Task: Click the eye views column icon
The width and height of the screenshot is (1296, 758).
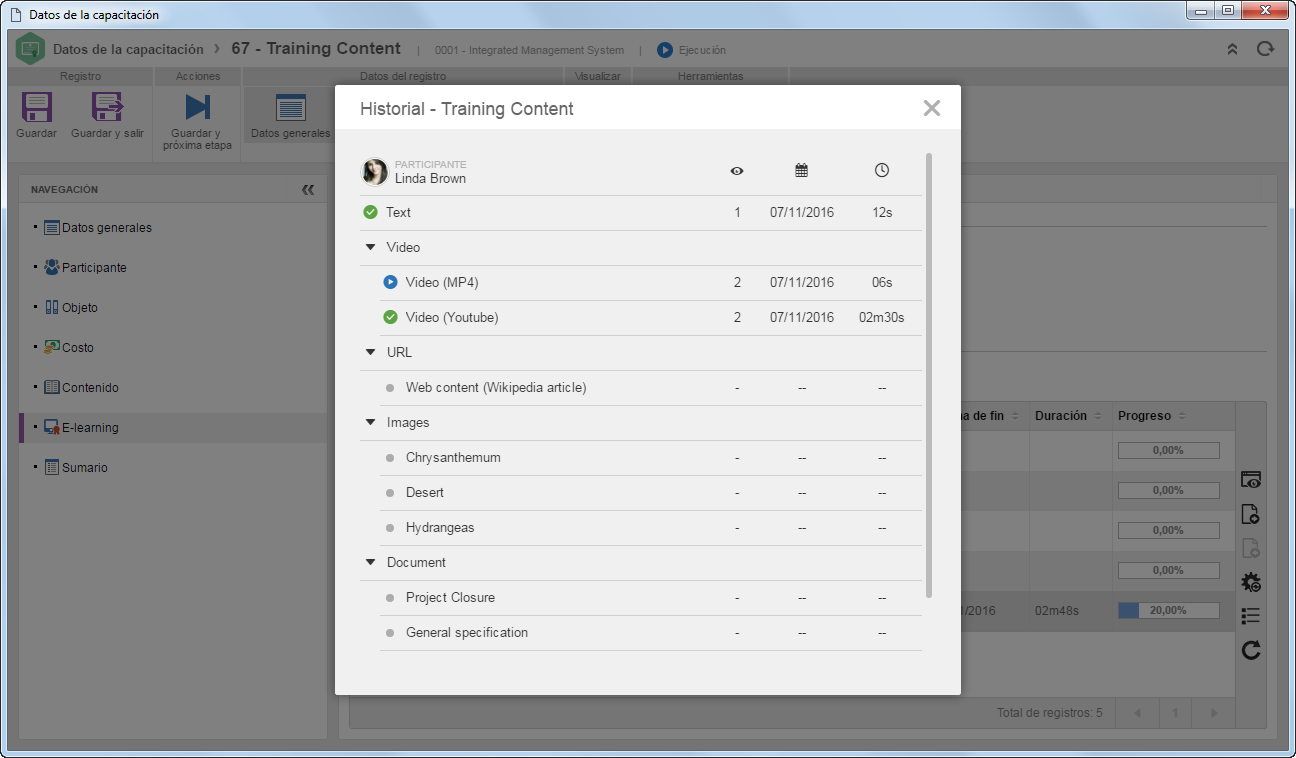Action: tap(737, 171)
